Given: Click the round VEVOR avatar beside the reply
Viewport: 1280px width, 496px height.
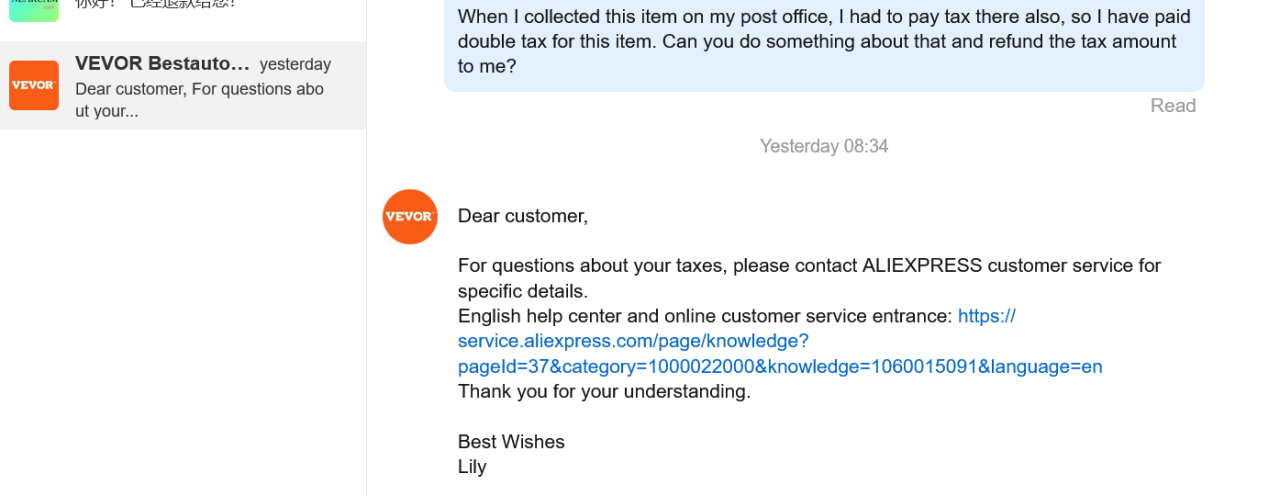Looking at the screenshot, I should pyautogui.click(x=410, y=216).
